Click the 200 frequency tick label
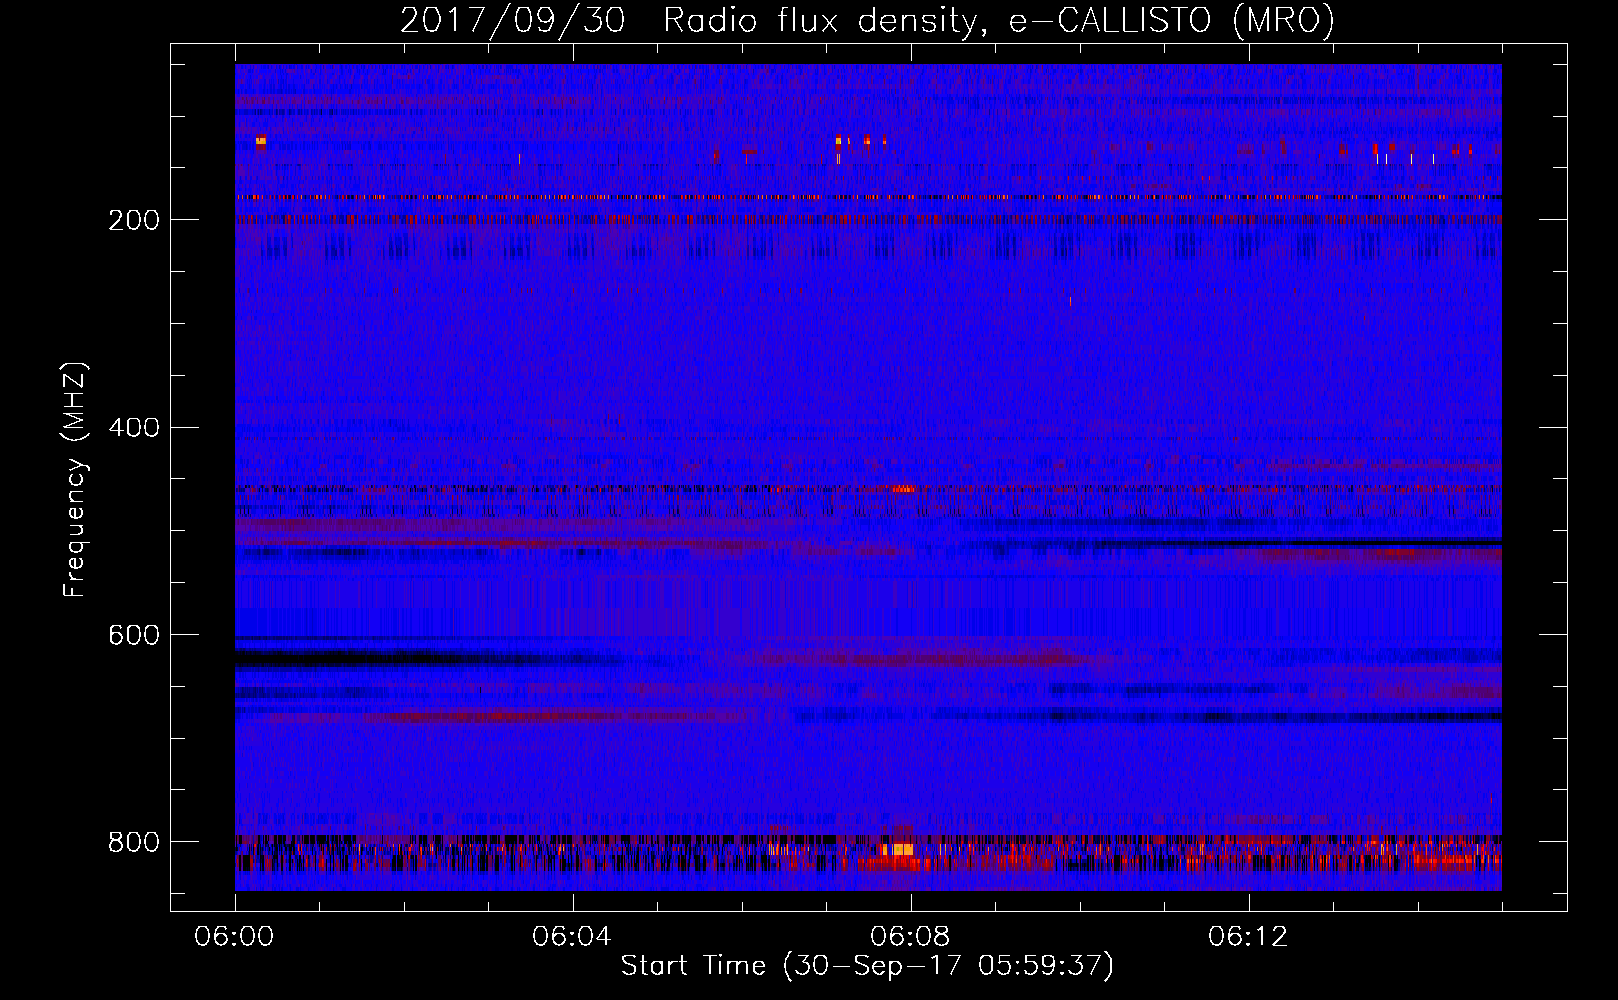The height and width of the screenshot is (1000, 1618). (x=133, y=220)
